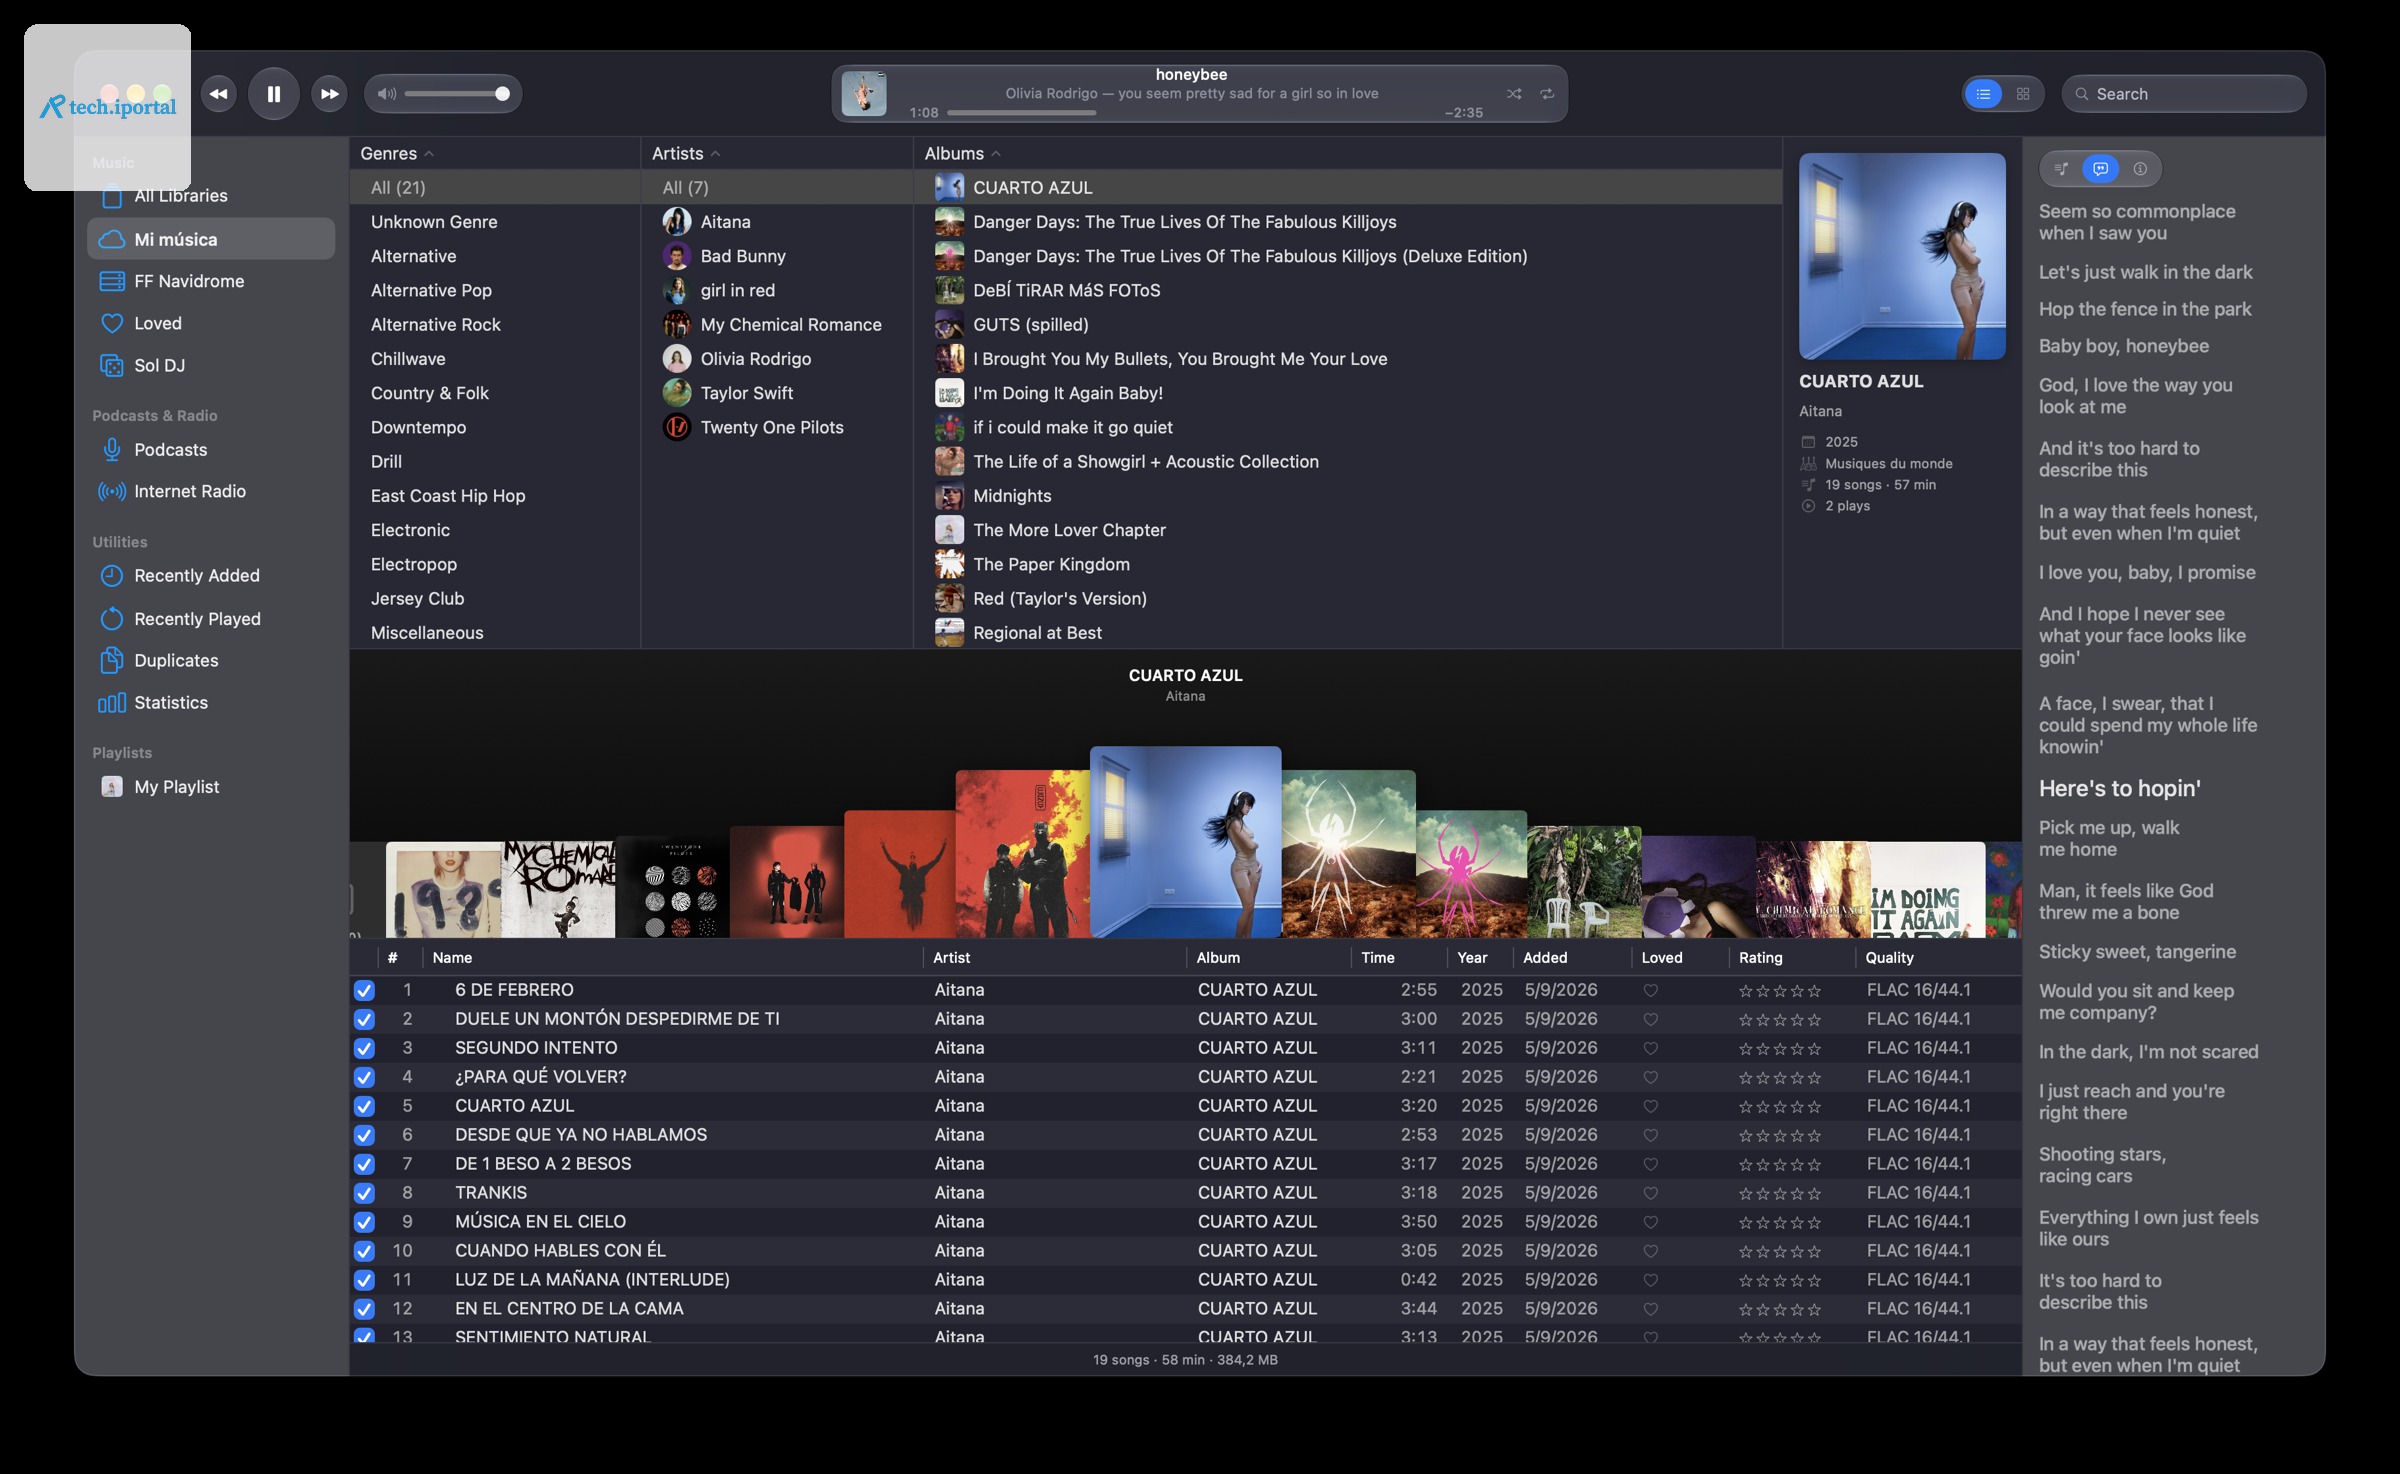Love the DUELE UN MONTÓN track heart

tap(1651, 1019)
